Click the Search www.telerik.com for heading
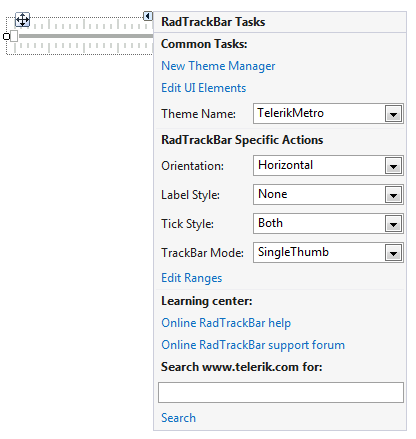This screenshot has width=416, height=439. click(x=242, y=367)
